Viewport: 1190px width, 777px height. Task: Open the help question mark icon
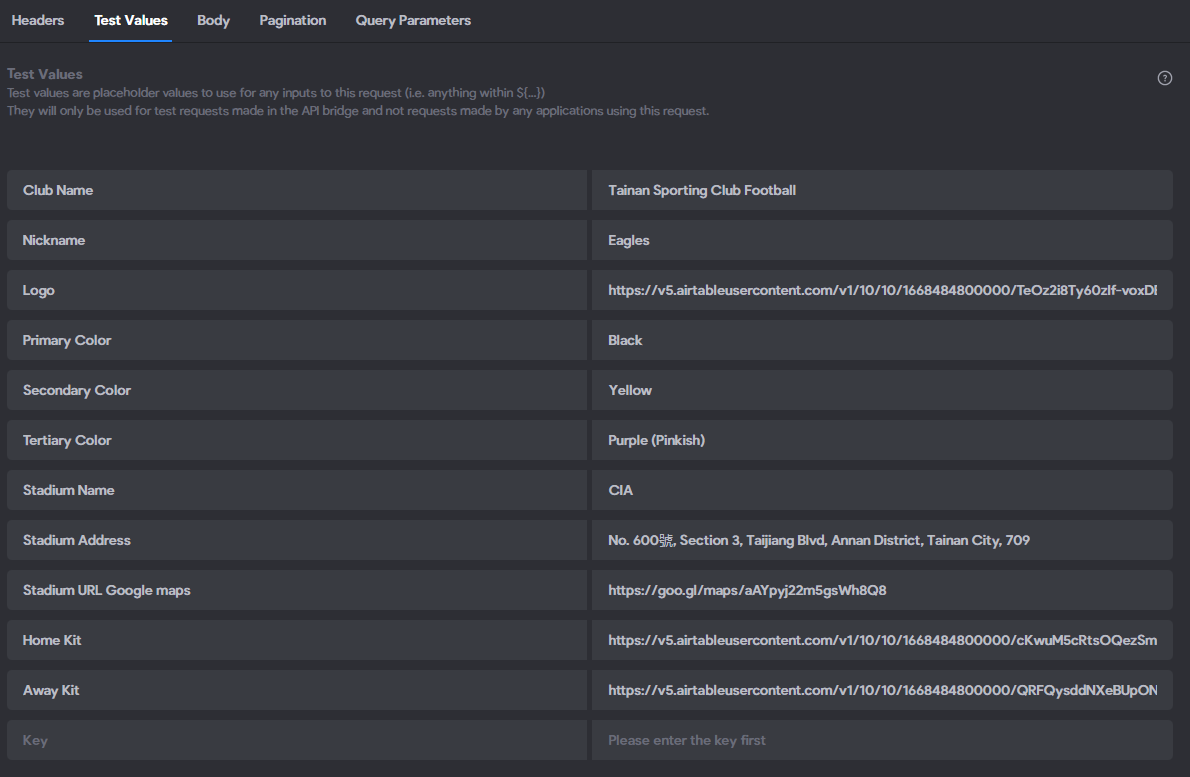(1164, 78)
